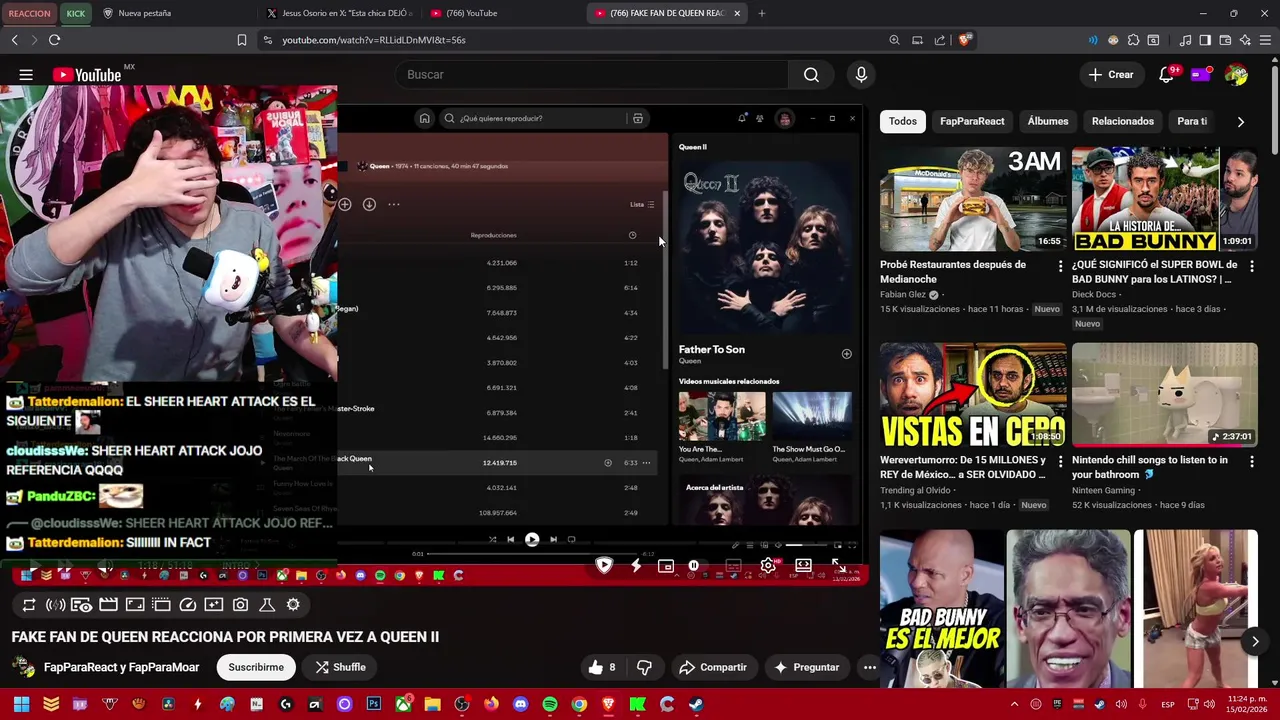Open the YouTube account avatar menu
This screenshot has width=1280, height=720.
[1237, 75]
